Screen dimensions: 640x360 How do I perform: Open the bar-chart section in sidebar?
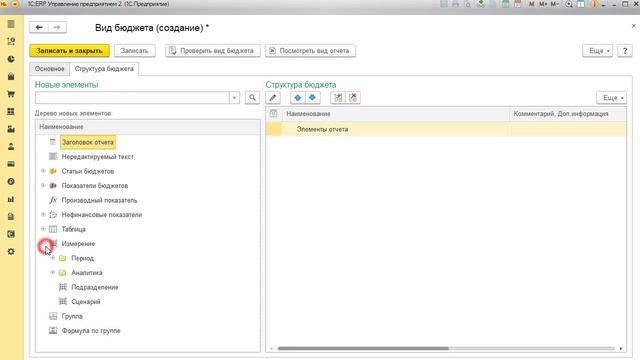point(11,199)
